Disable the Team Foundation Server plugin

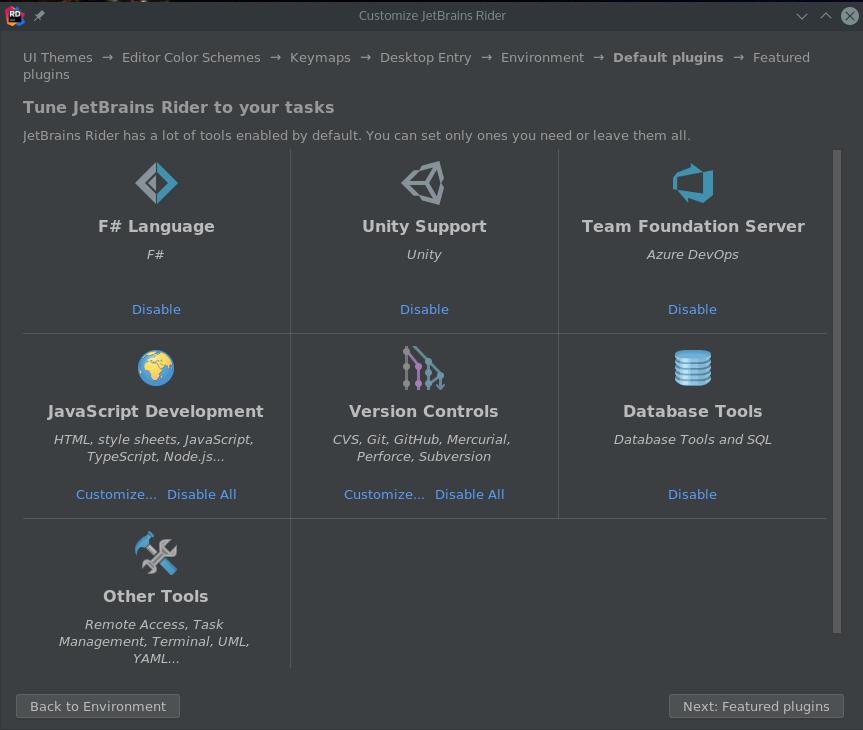tap(692, 309)
